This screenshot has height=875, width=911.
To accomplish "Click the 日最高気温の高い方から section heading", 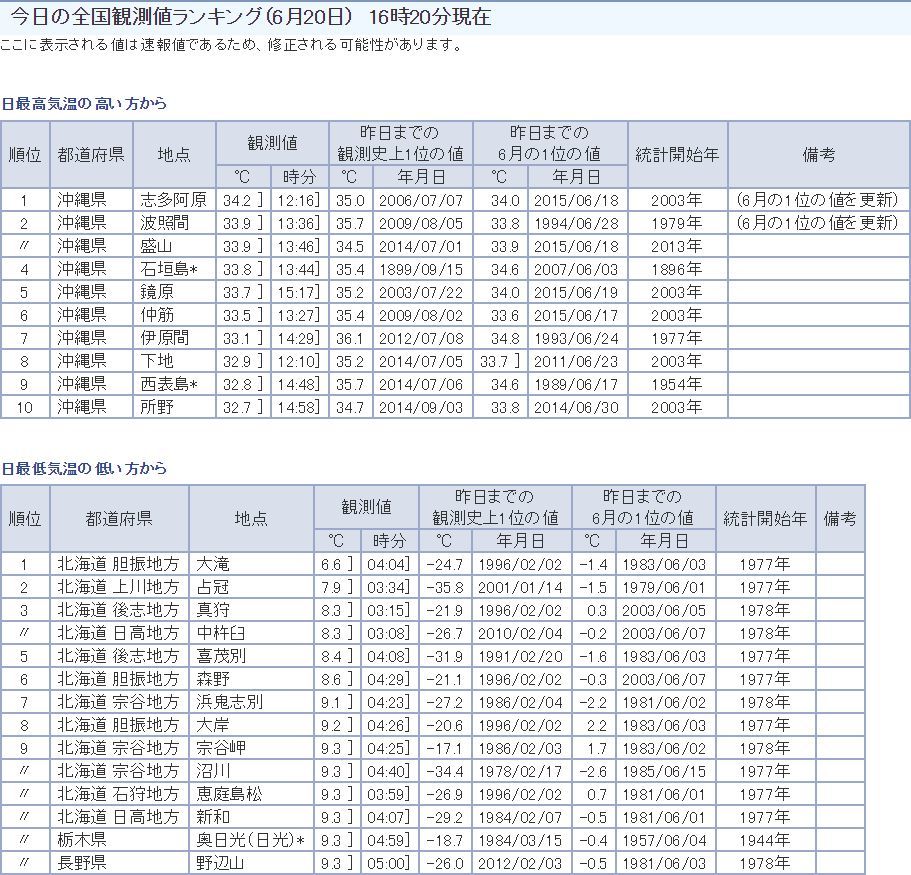I will (x=83, y=103).
